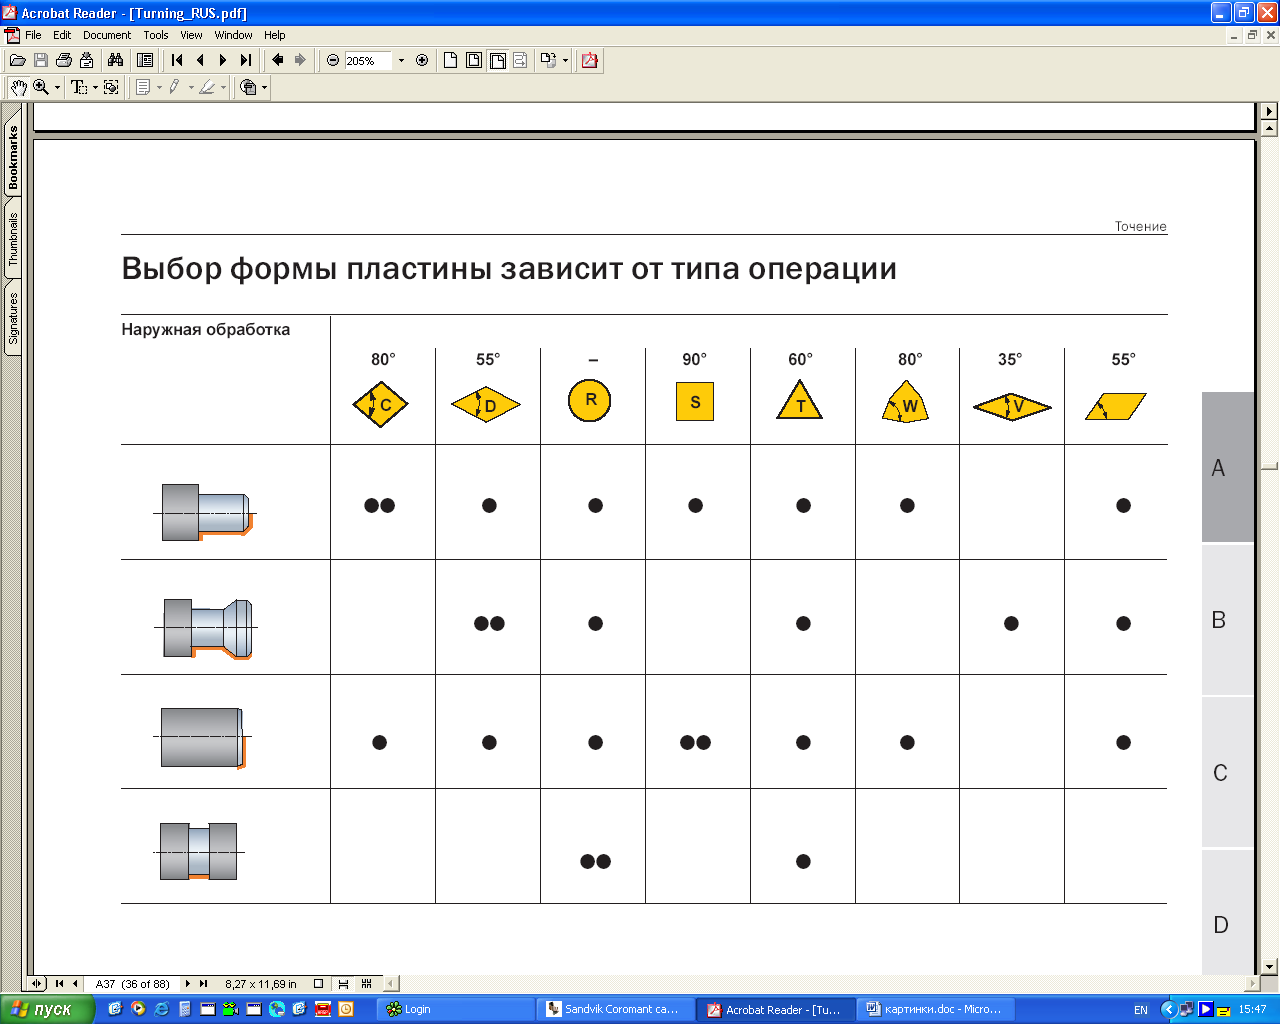This screenshot has height=1024, width=1280.
Task: Select Single Page layout in status bar
Action: [x=319, y=984]
